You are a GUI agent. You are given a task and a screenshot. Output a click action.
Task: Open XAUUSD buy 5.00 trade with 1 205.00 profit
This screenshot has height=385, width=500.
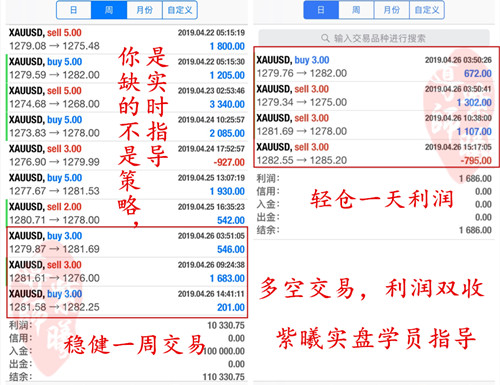tap(127, 68)
